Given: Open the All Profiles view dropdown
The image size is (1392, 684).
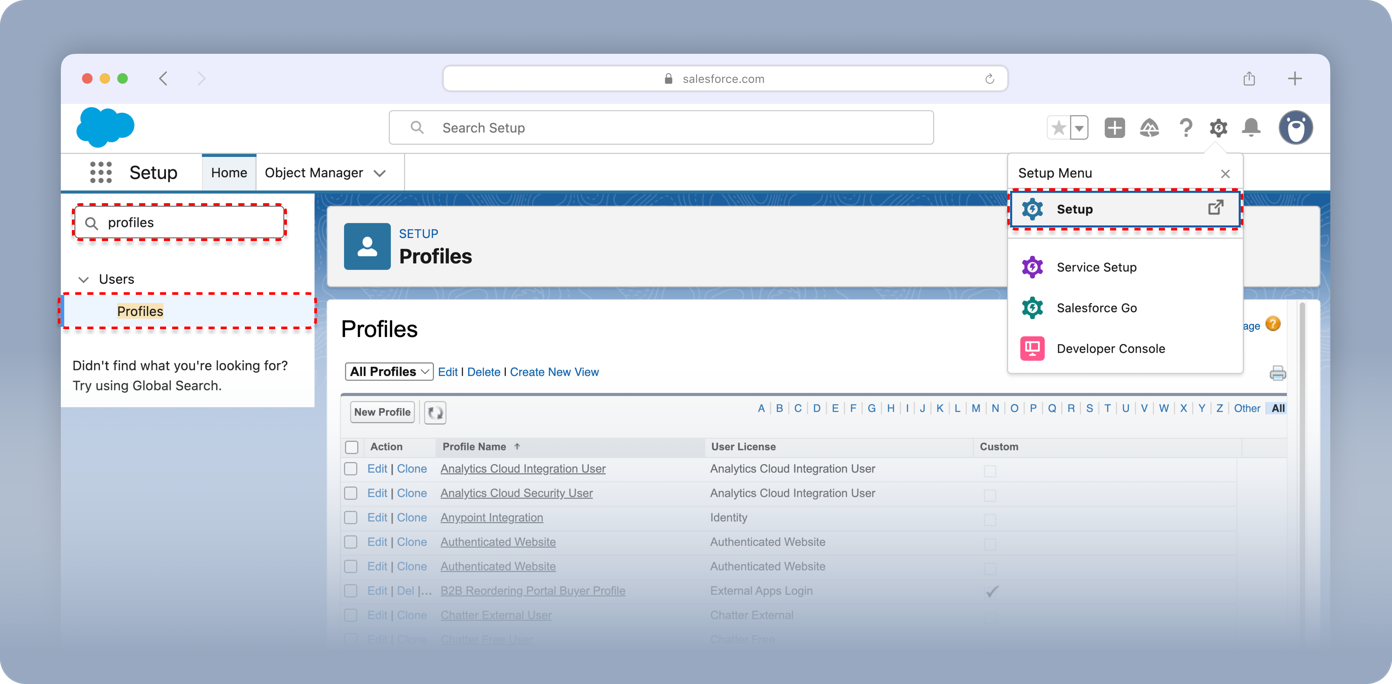Looking at the screenshot, I should point(389,372).
